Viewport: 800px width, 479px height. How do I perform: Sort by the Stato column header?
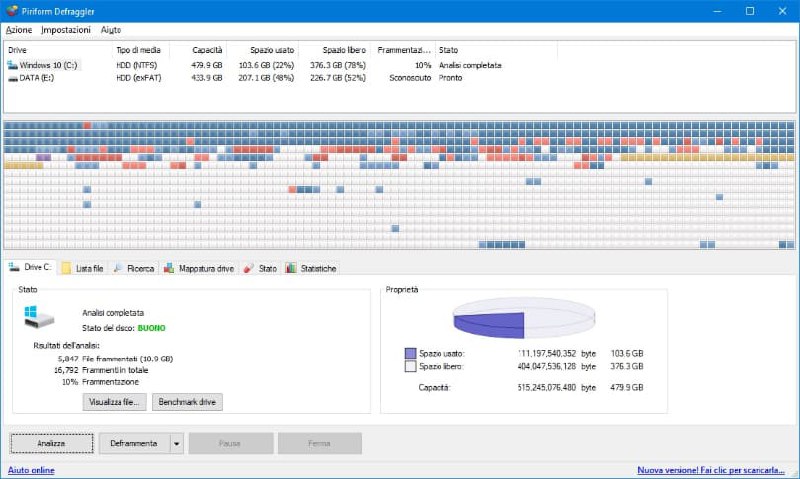[x=496, y=50]
